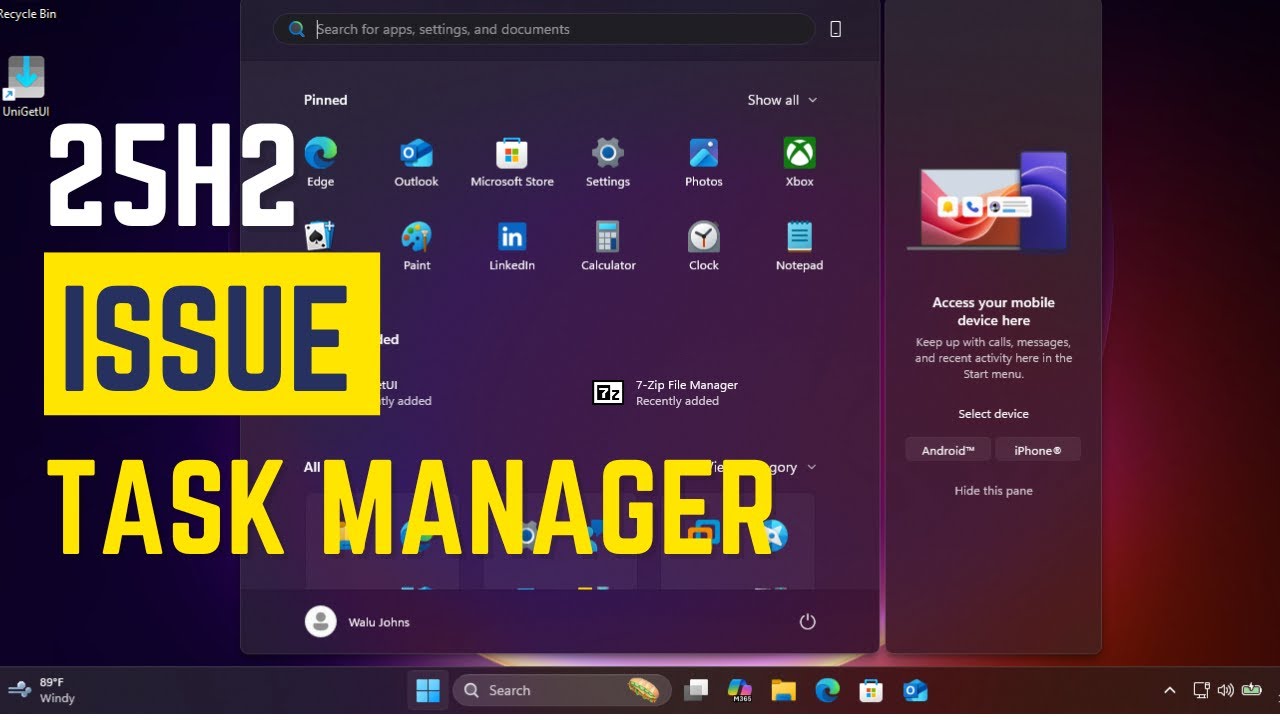Open Microsoft Store from the taskbar
Screen dimensions: 1280x720
(x=871, y=690)
